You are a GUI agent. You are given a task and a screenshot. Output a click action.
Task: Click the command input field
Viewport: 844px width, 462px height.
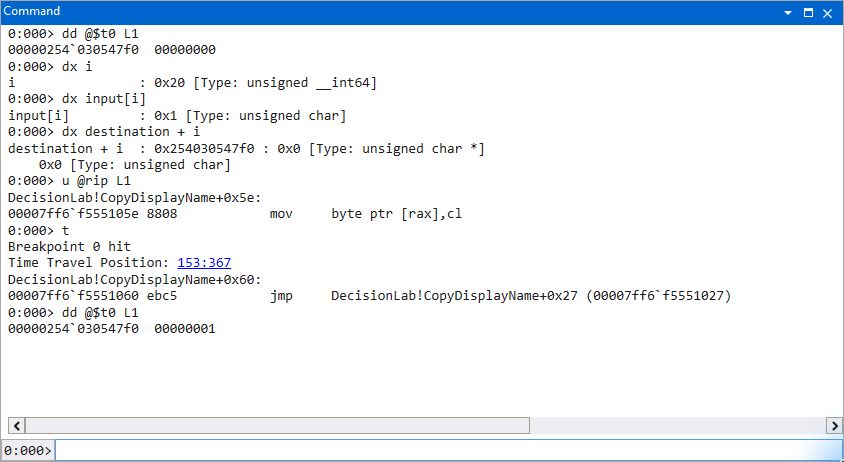click(448, 450)
